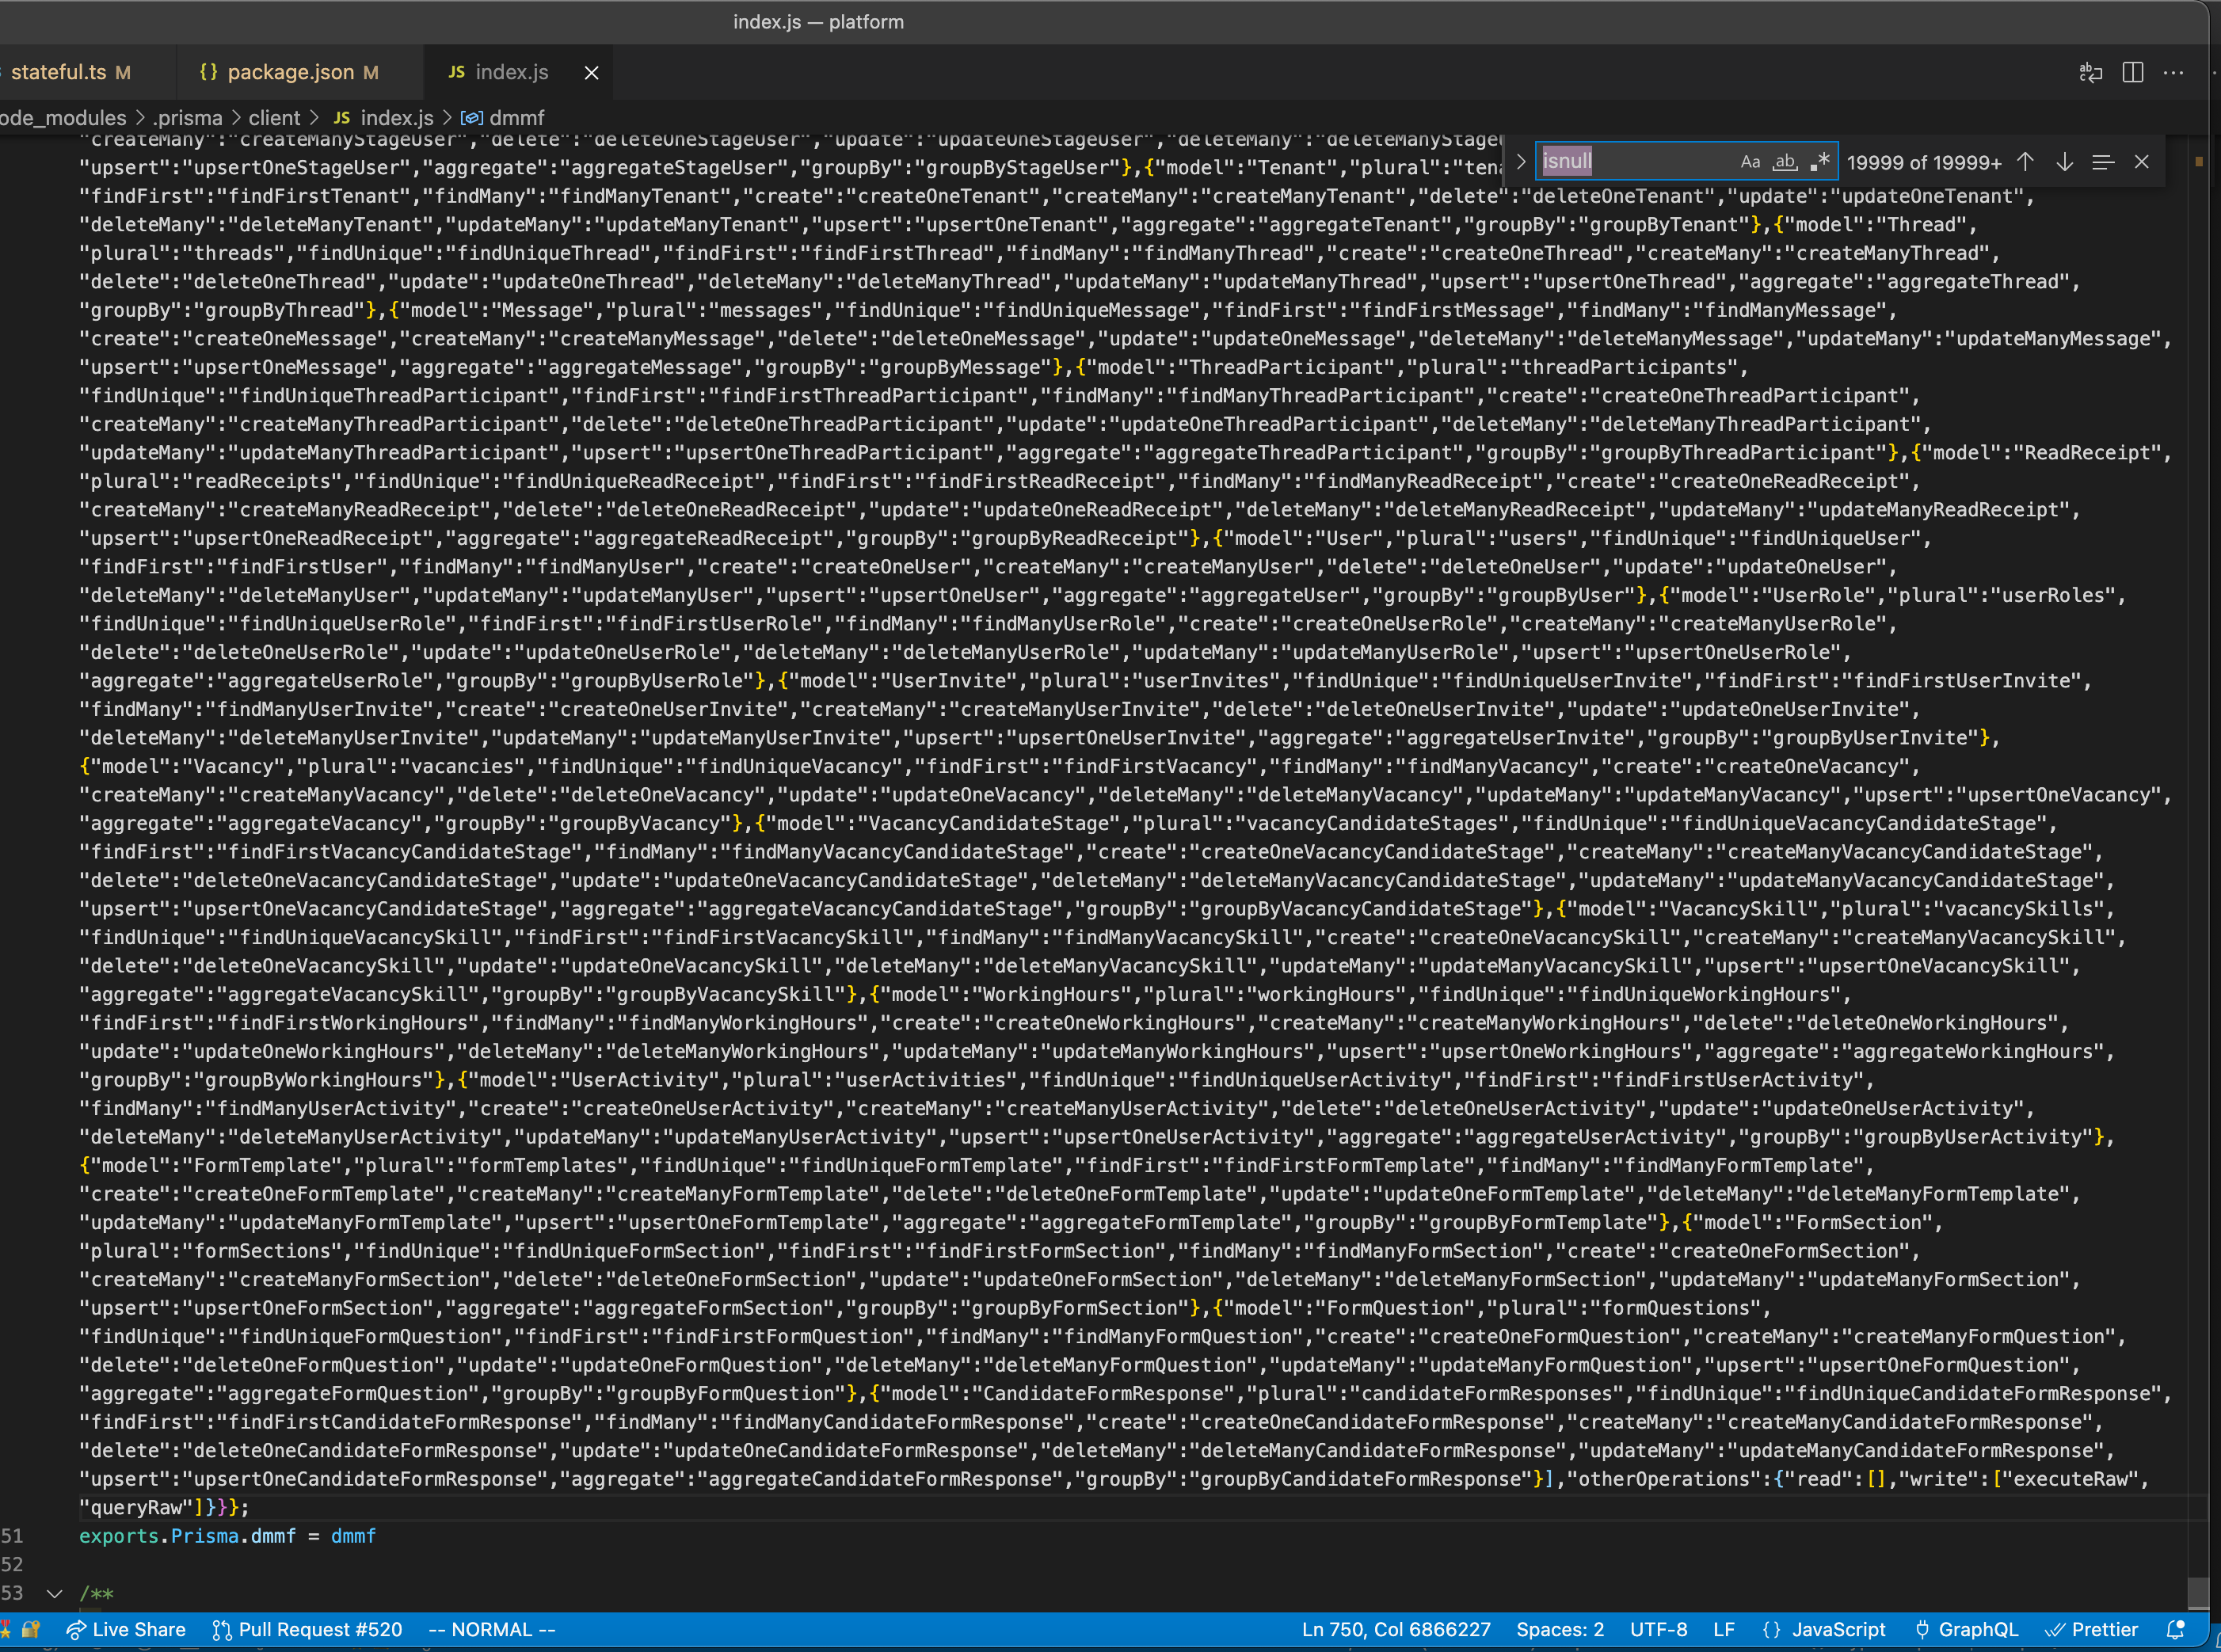Toggle Match Case in find widget
Screen dimensions: 2221x1652
(x=1749, y=162)
